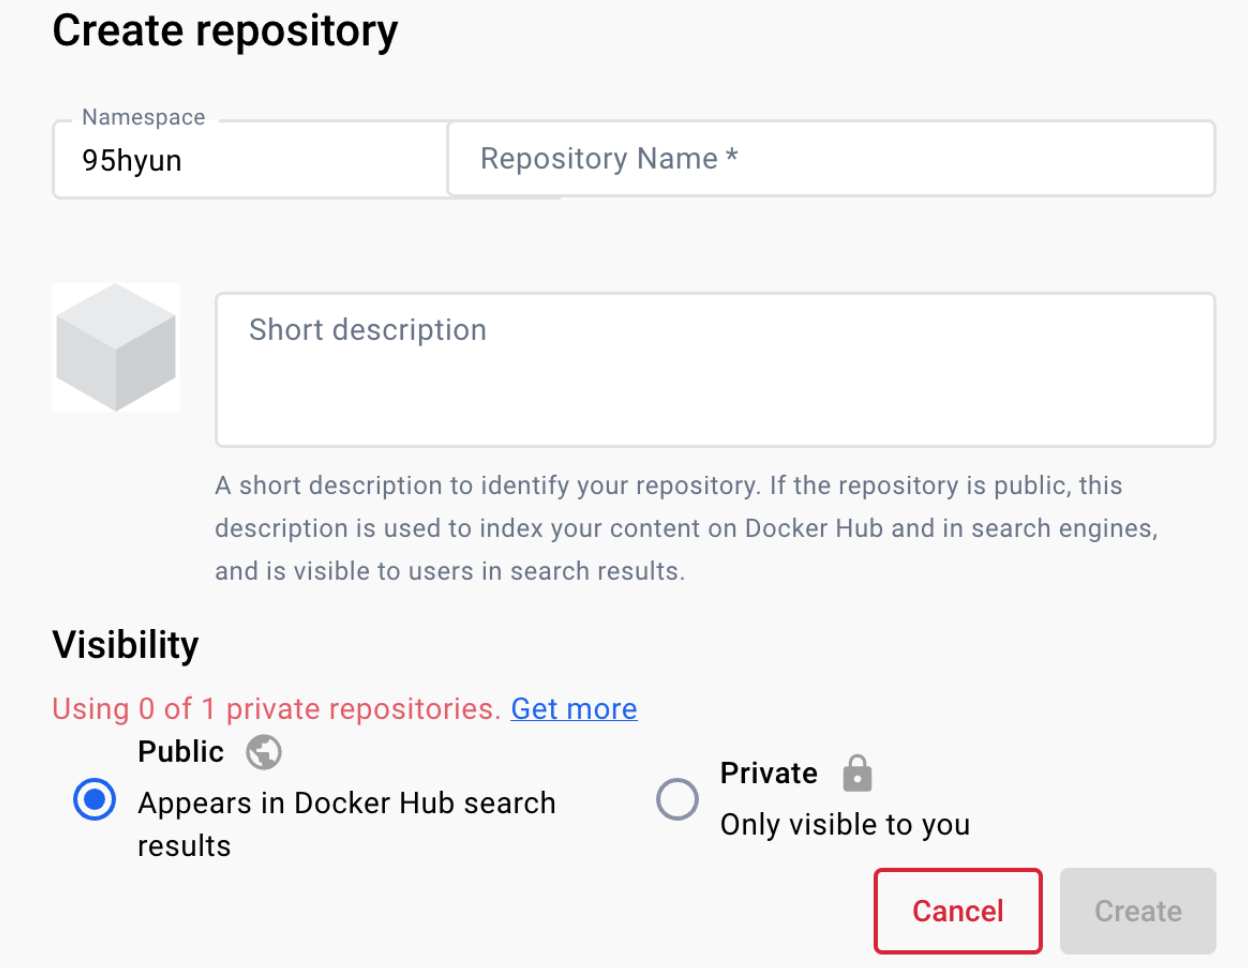Open the Get more link
1248x968 pixels.
point(574,709)
